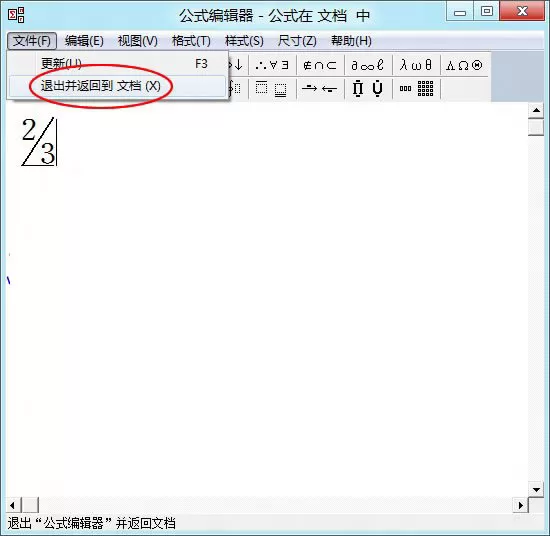Open the labeled arrow templates palette
The height and width of the screenshot is (536, 550).
tap(320, 88)
